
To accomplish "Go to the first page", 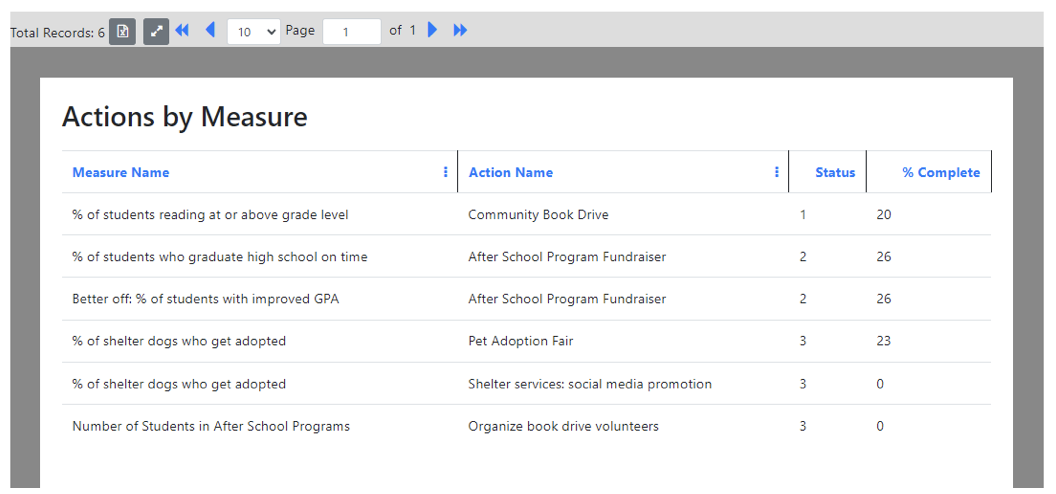I will (x=182, y=31).
